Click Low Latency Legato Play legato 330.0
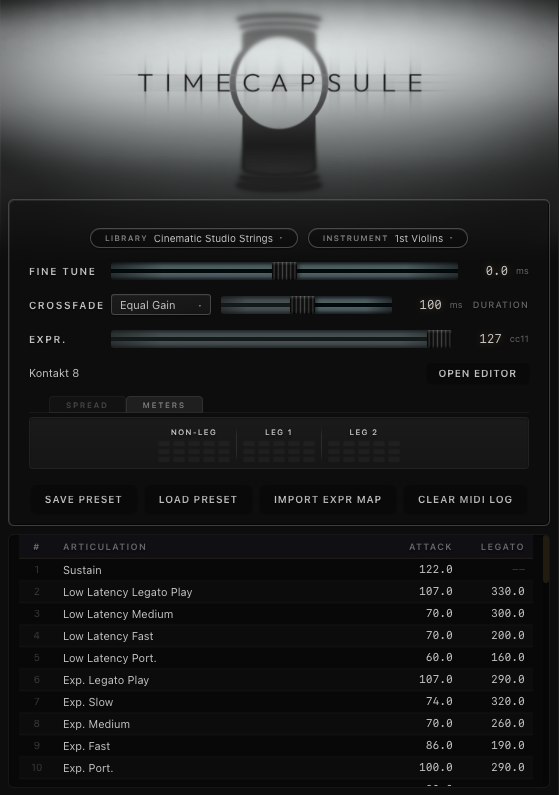559x795 pixels. 507,591
